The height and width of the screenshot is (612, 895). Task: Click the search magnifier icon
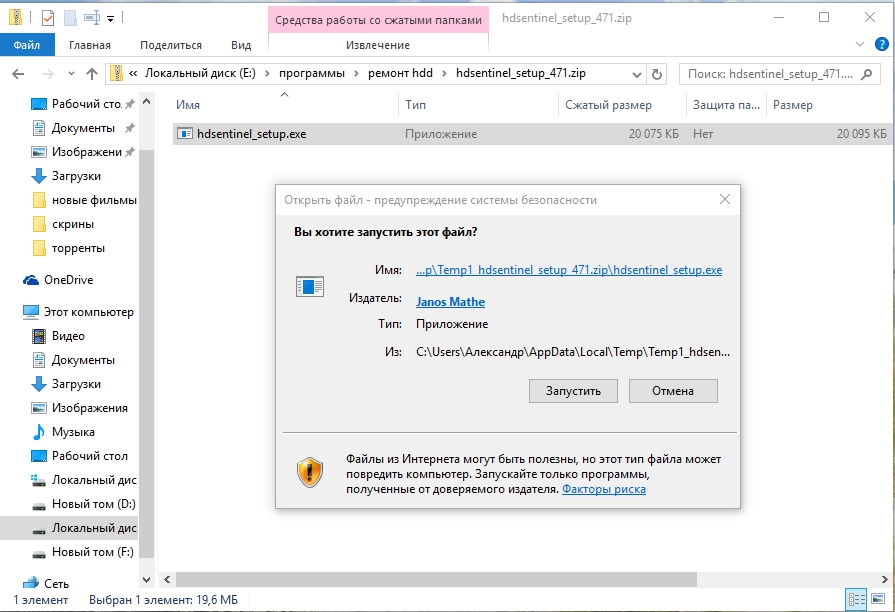coord(866,74)
